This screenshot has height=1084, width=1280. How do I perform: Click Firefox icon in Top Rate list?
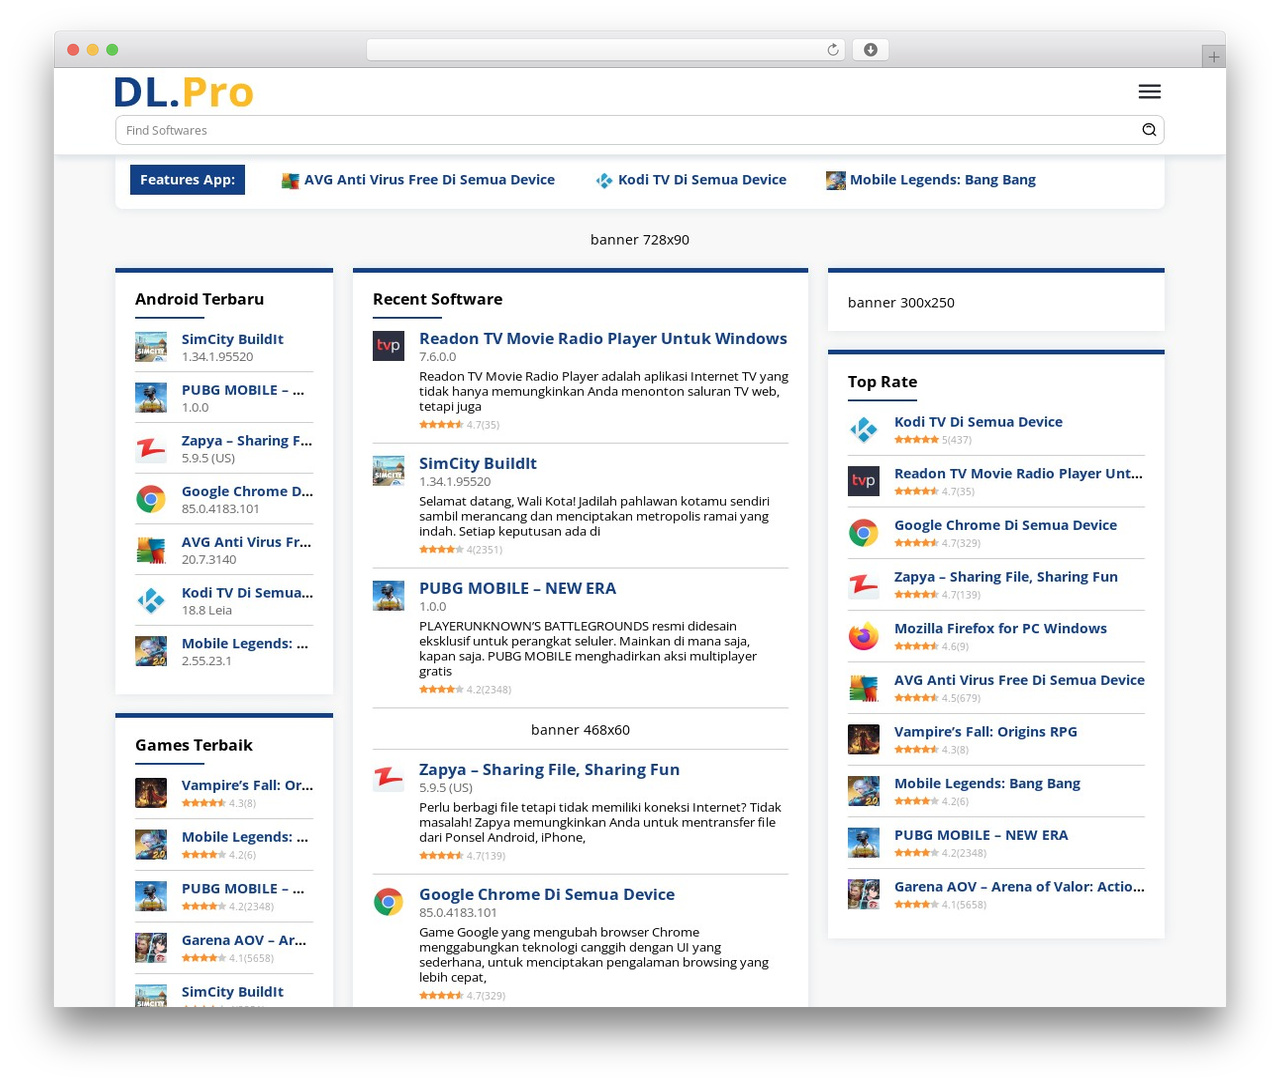(864, 636)
